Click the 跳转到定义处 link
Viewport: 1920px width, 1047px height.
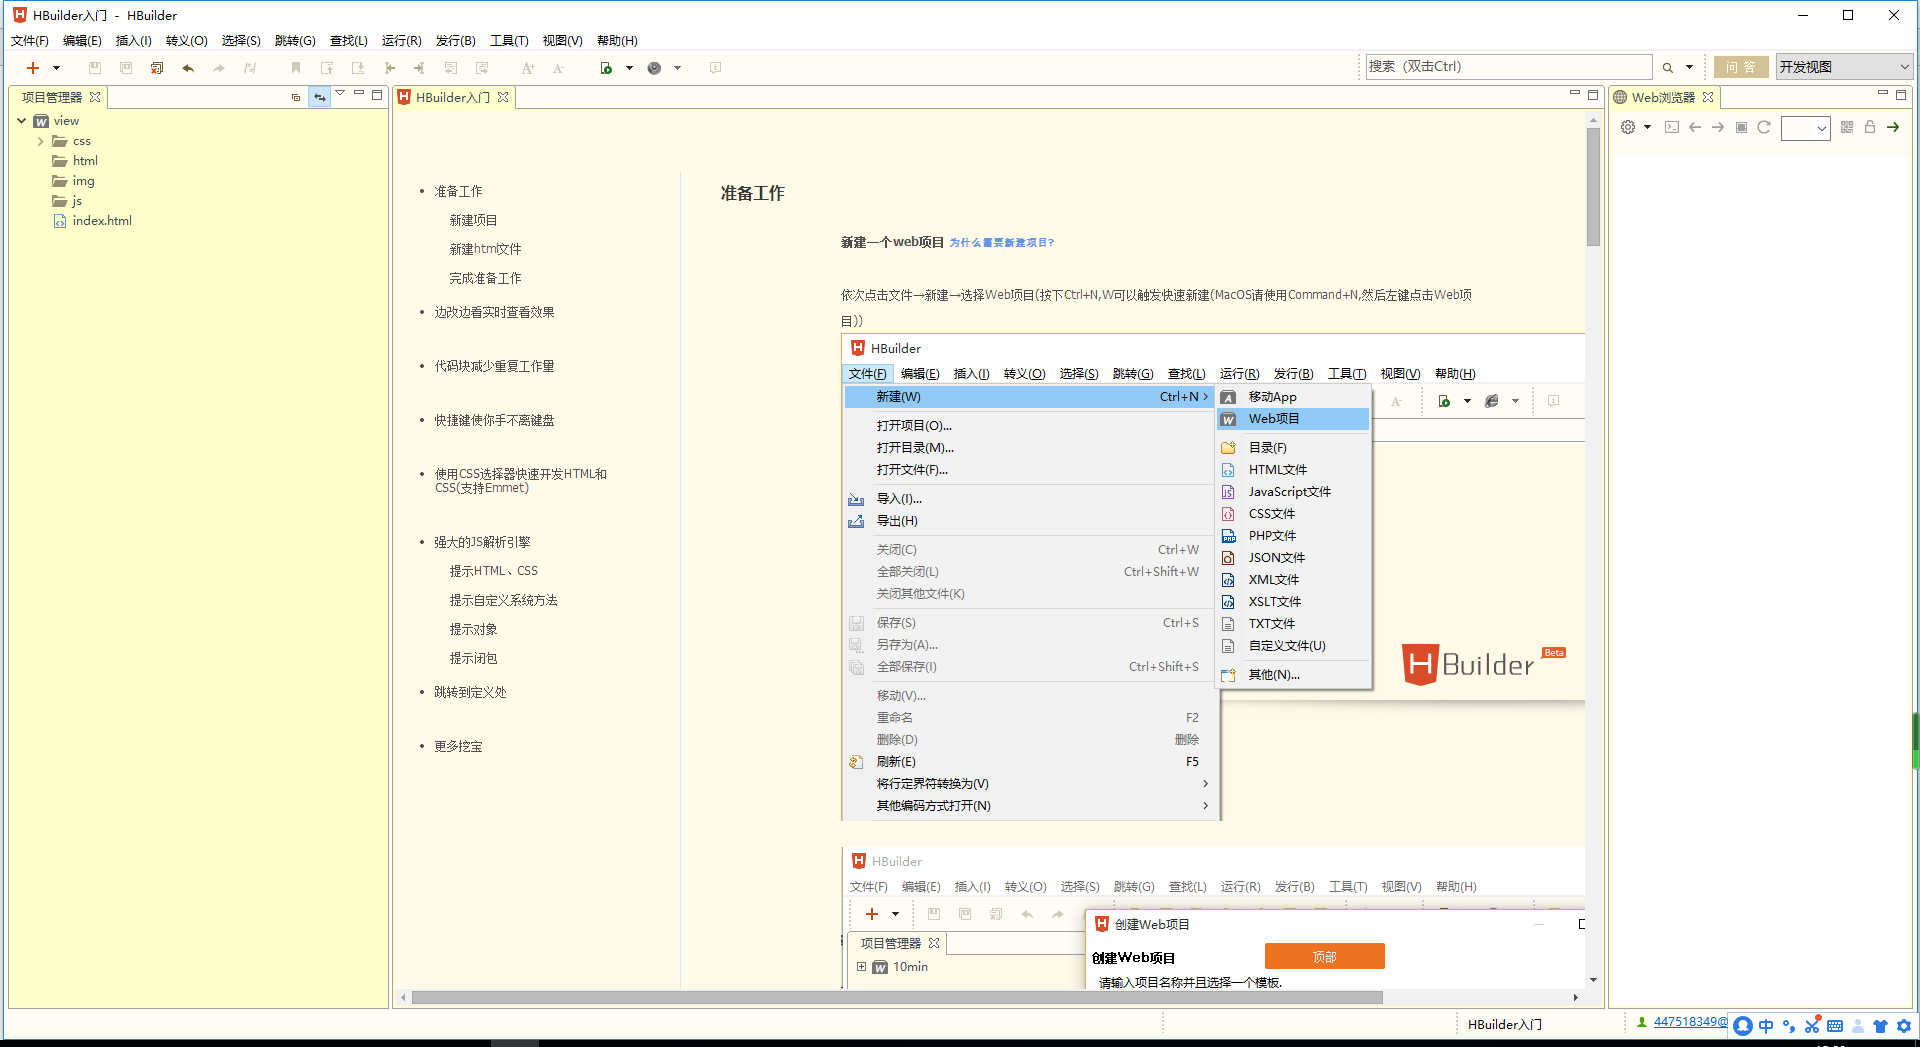[x=470, y=692]
